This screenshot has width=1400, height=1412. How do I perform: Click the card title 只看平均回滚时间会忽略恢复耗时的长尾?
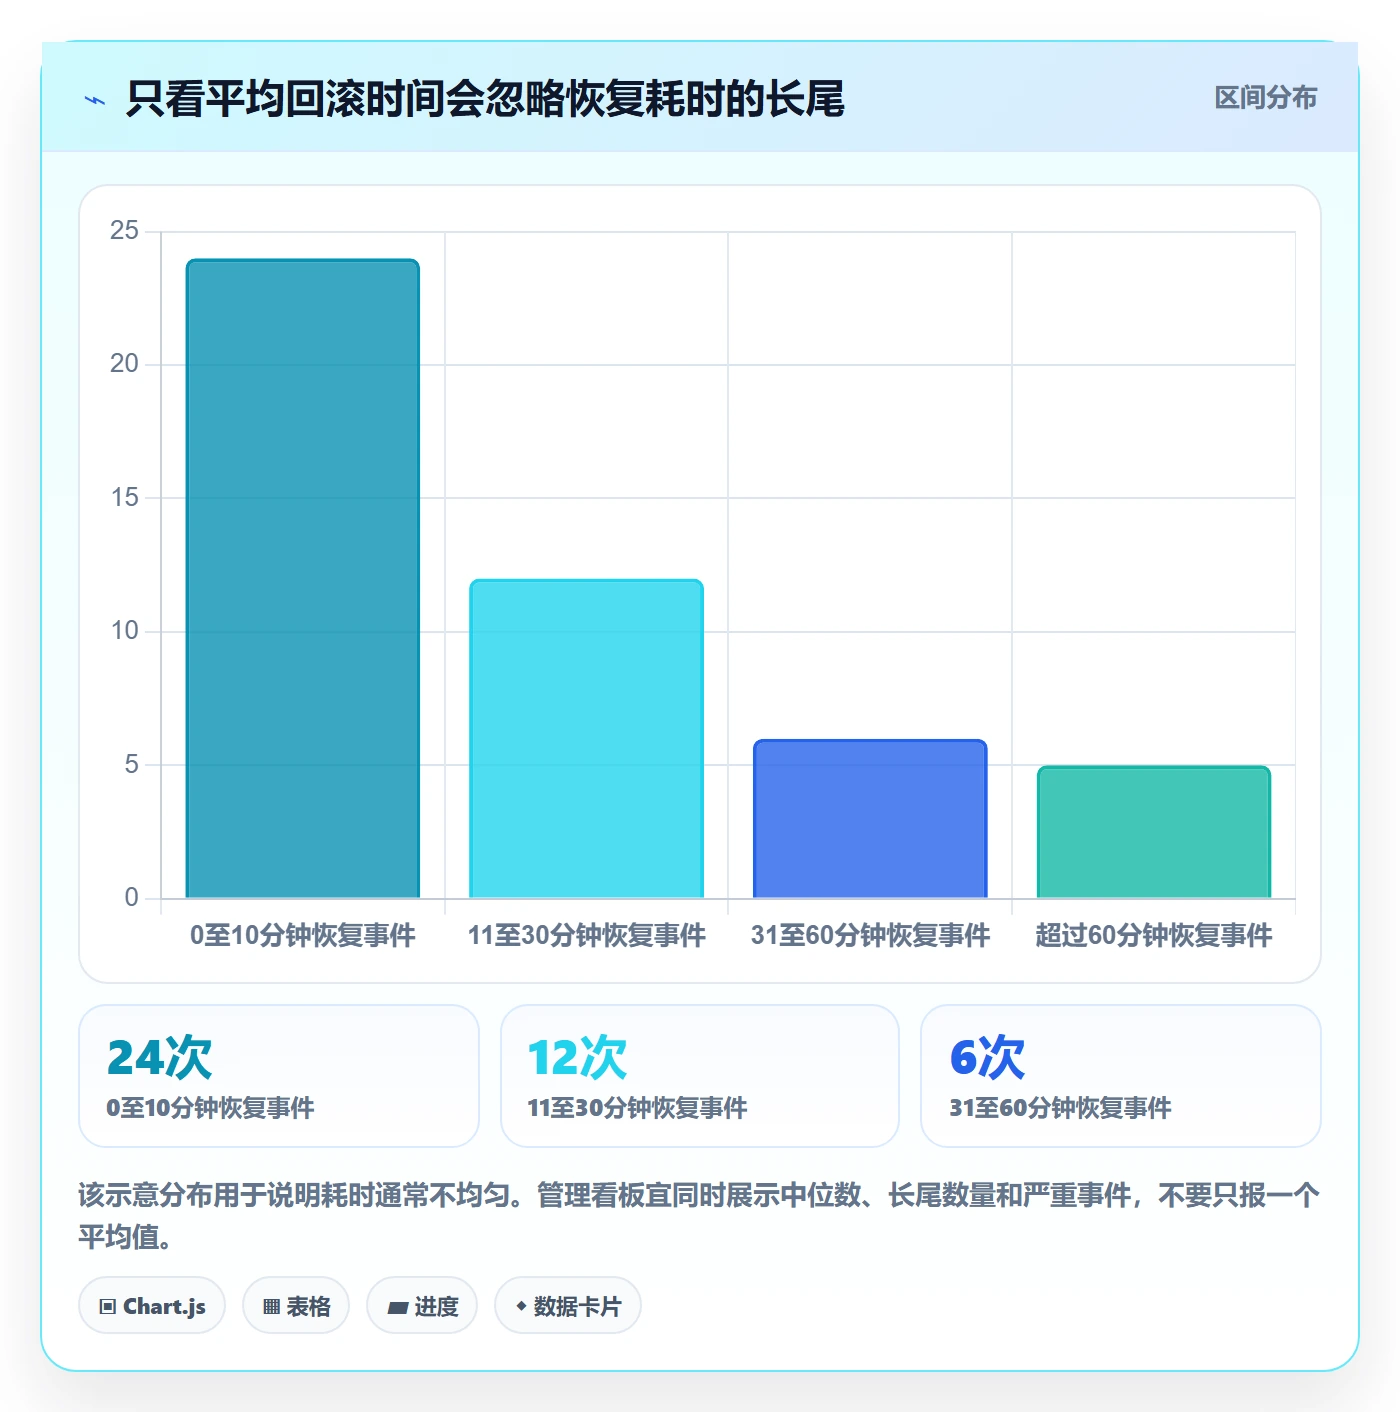pyautogui.click(x=485, y=99)
